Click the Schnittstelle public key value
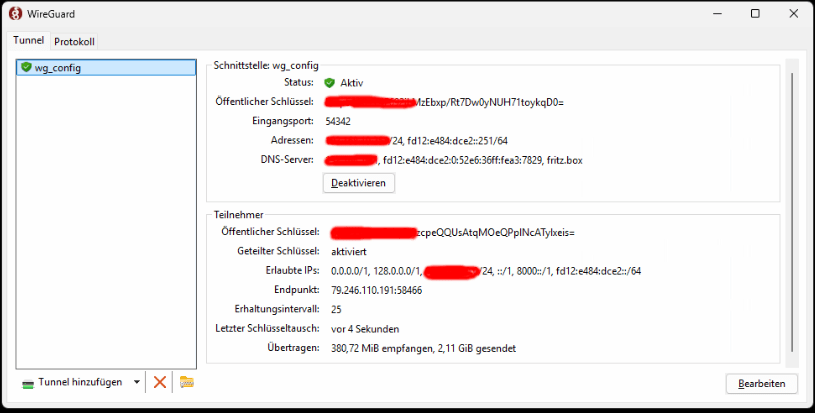Screen dimensions: 815x413 pyautogui.click(x=444, y=102)
